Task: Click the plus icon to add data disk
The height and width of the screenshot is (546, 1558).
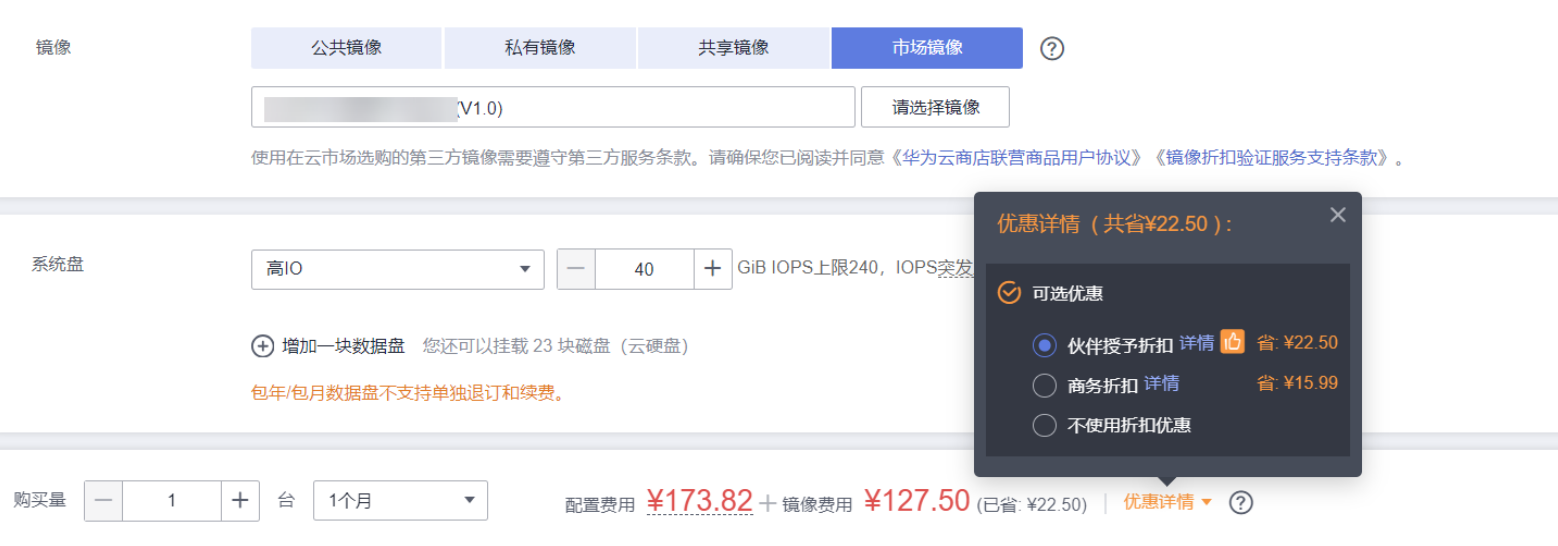Action: click(262, 346)
